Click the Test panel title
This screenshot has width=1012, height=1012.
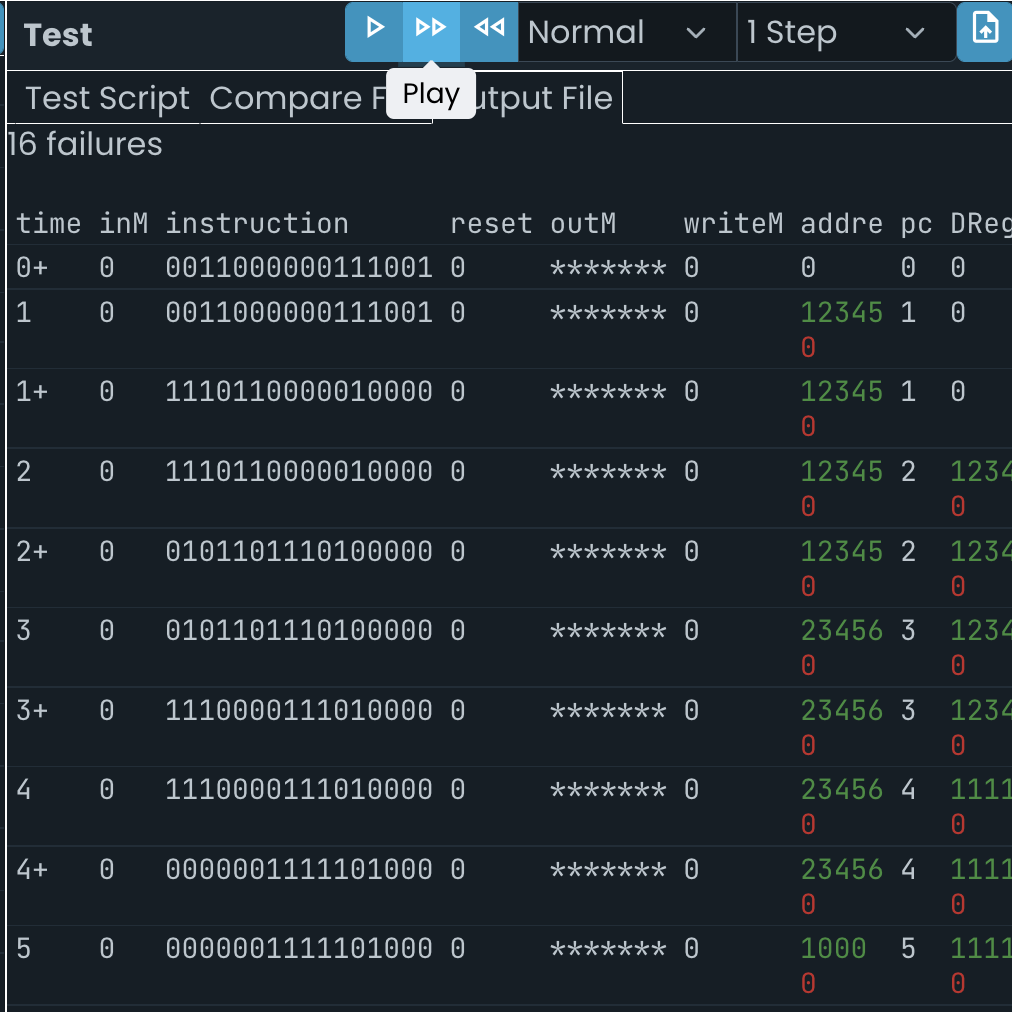(57, 34)
